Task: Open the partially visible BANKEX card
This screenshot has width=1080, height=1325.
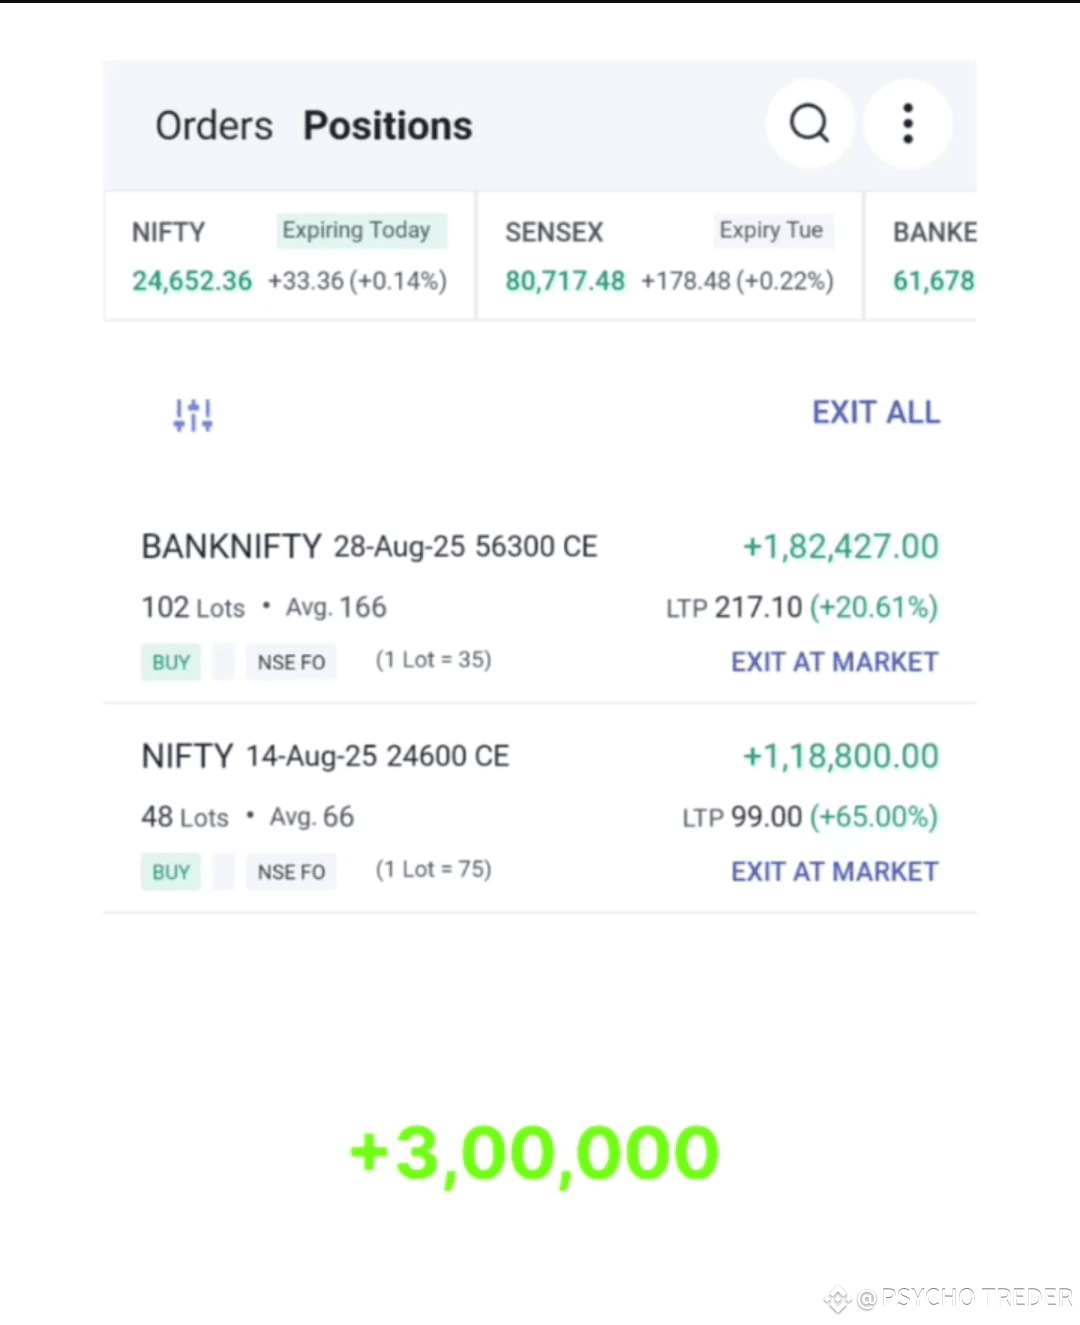Action: click(x=921, y=256)
